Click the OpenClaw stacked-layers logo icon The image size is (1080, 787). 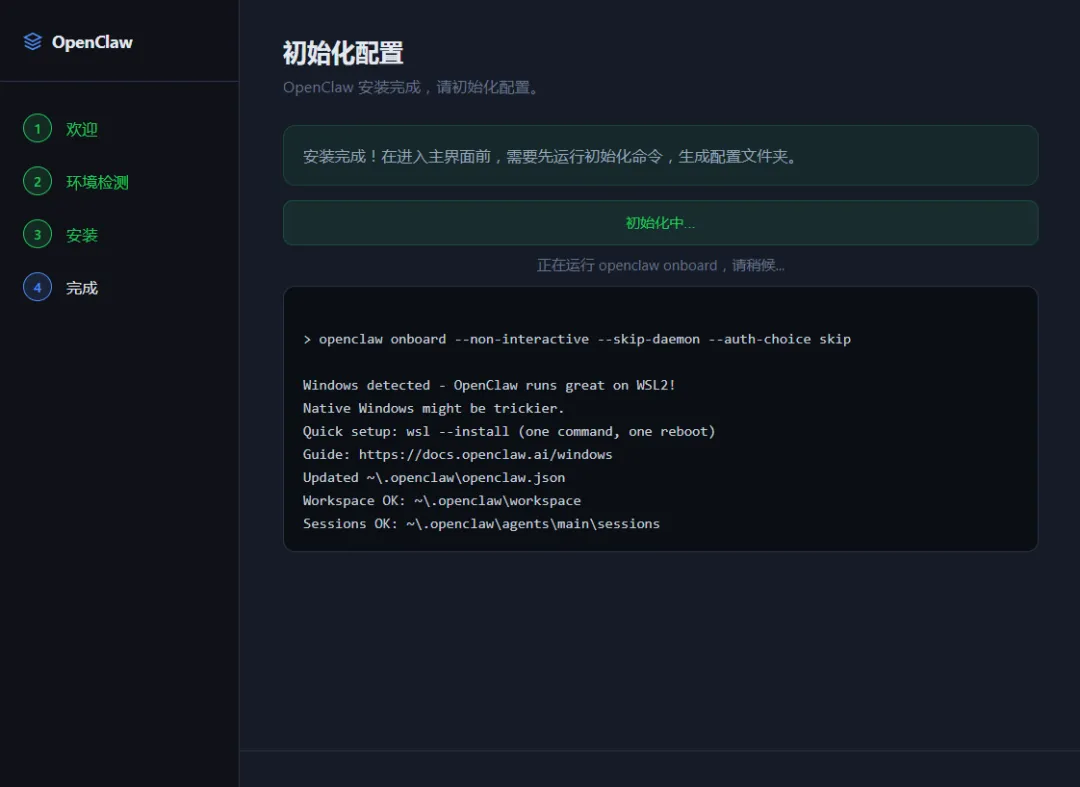point(32,42)
